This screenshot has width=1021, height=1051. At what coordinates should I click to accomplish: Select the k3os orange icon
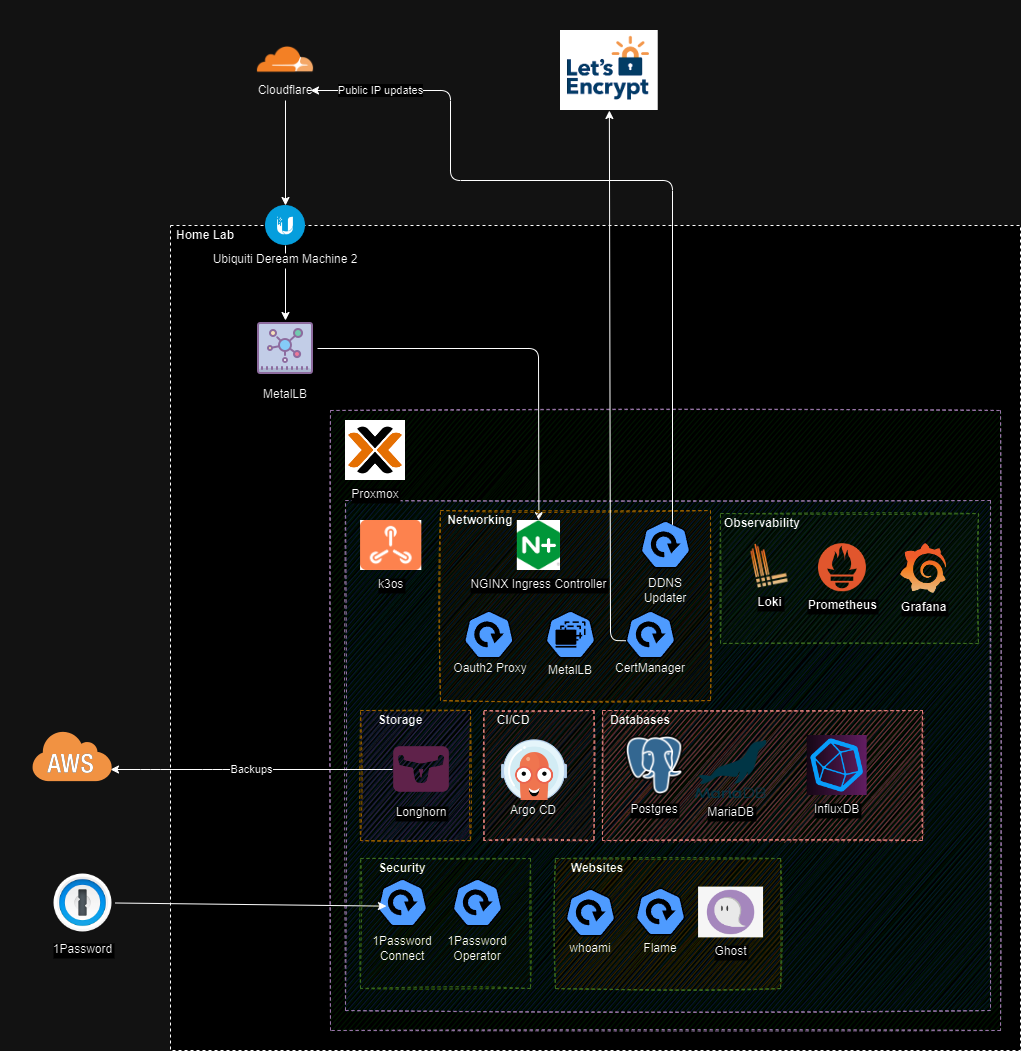pos(390,545)
